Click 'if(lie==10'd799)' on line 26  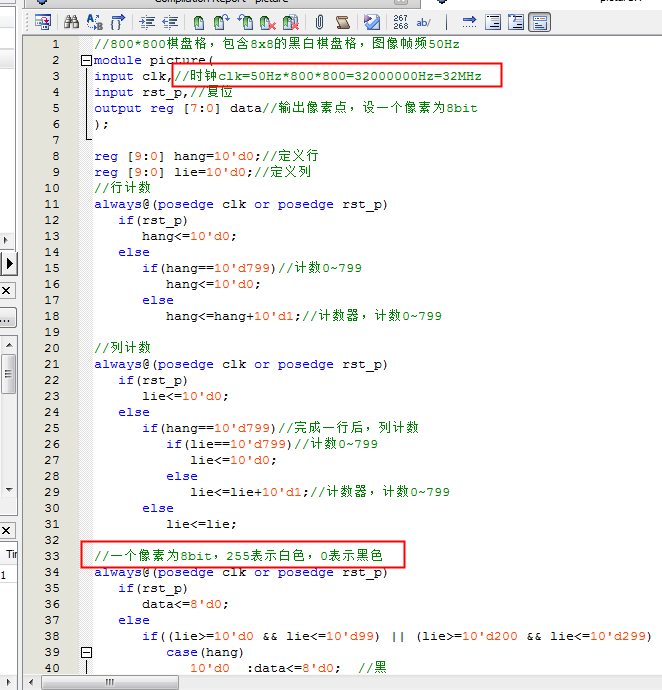click(x=229, y=444)
